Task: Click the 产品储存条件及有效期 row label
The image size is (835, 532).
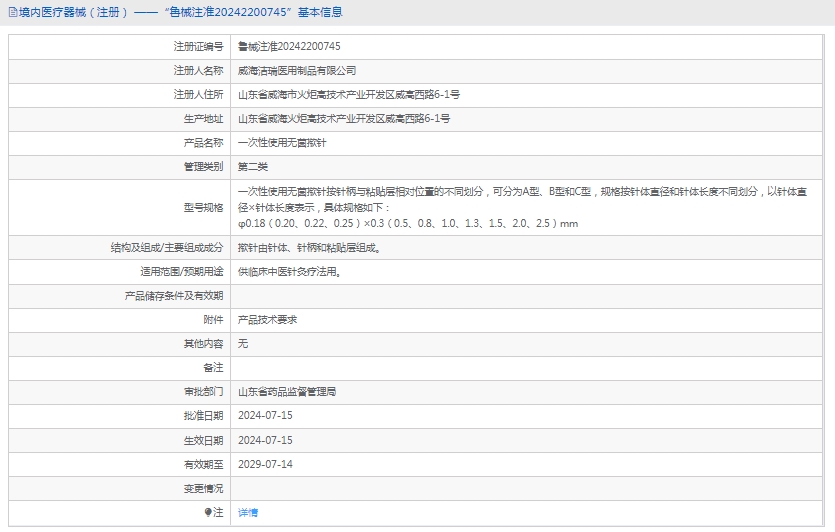Action: 173,296
